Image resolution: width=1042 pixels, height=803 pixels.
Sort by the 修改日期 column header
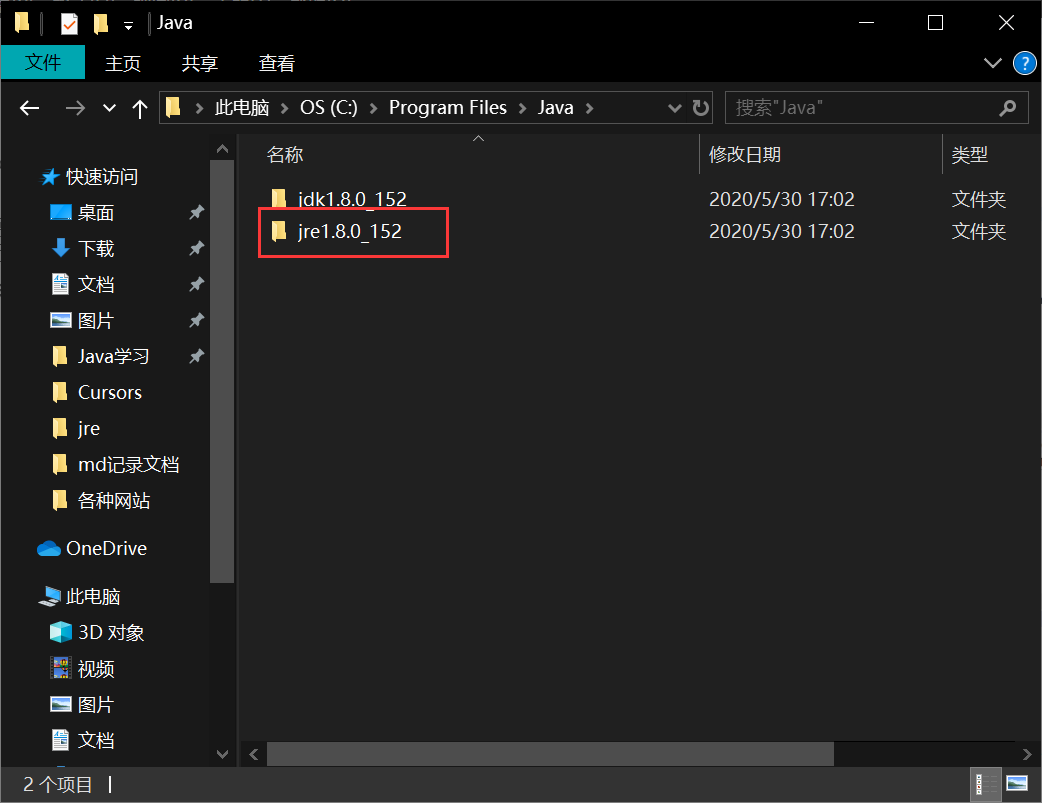click(745, 155)
